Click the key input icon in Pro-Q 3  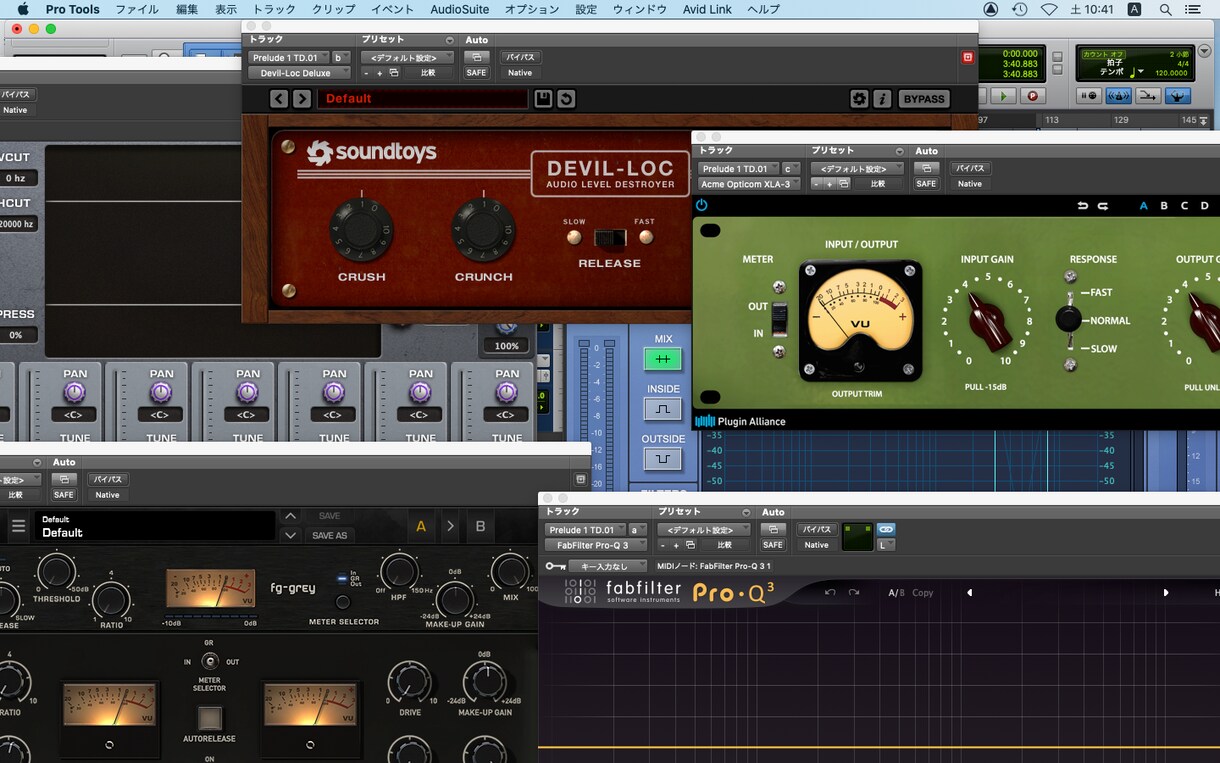point(556,566)
